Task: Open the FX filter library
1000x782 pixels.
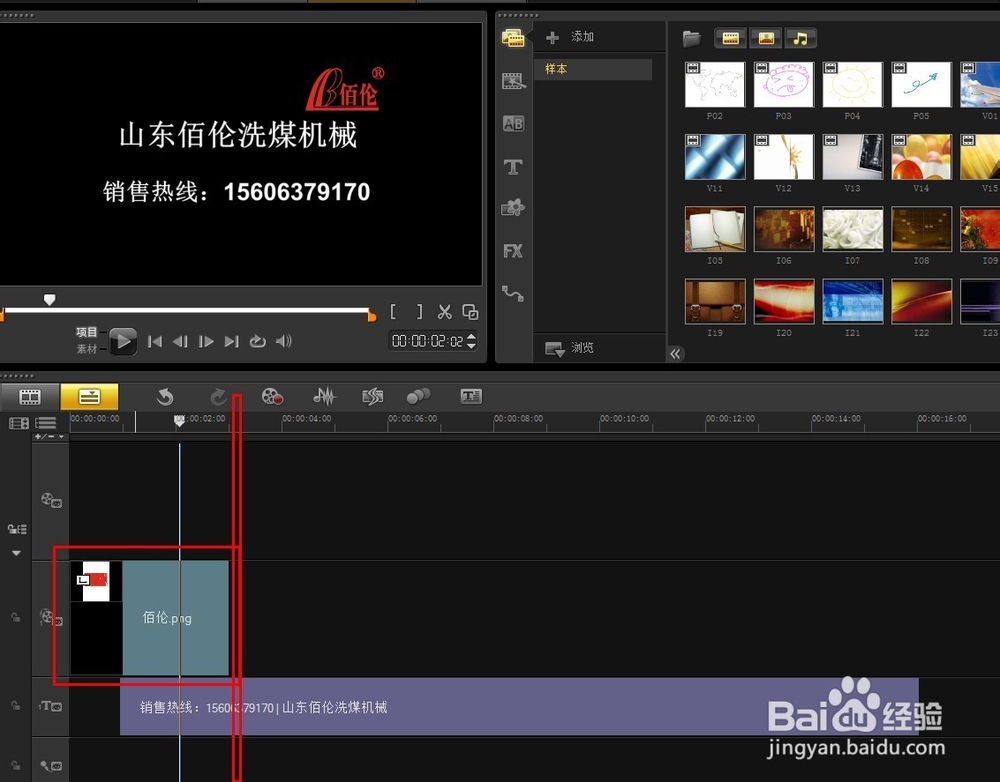Action: (x=513, y=251)
